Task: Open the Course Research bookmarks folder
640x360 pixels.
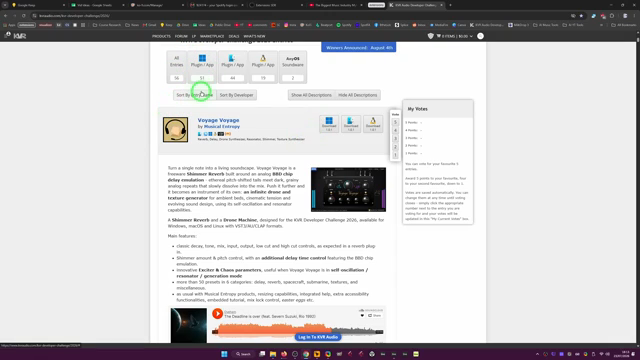Action: point(107,25)
